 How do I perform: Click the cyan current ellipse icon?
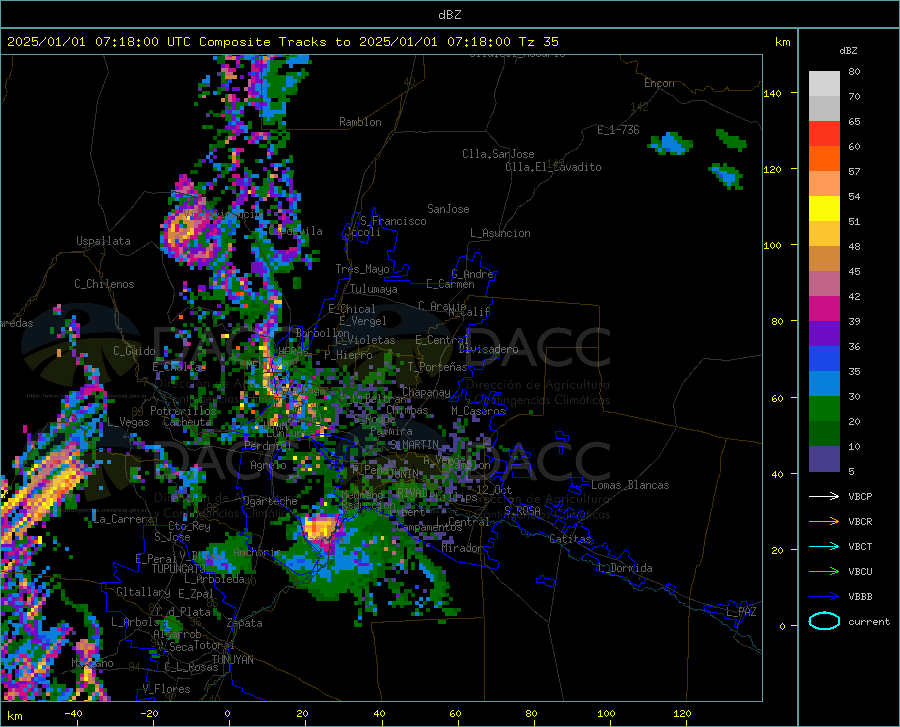[x=824, y=621]
